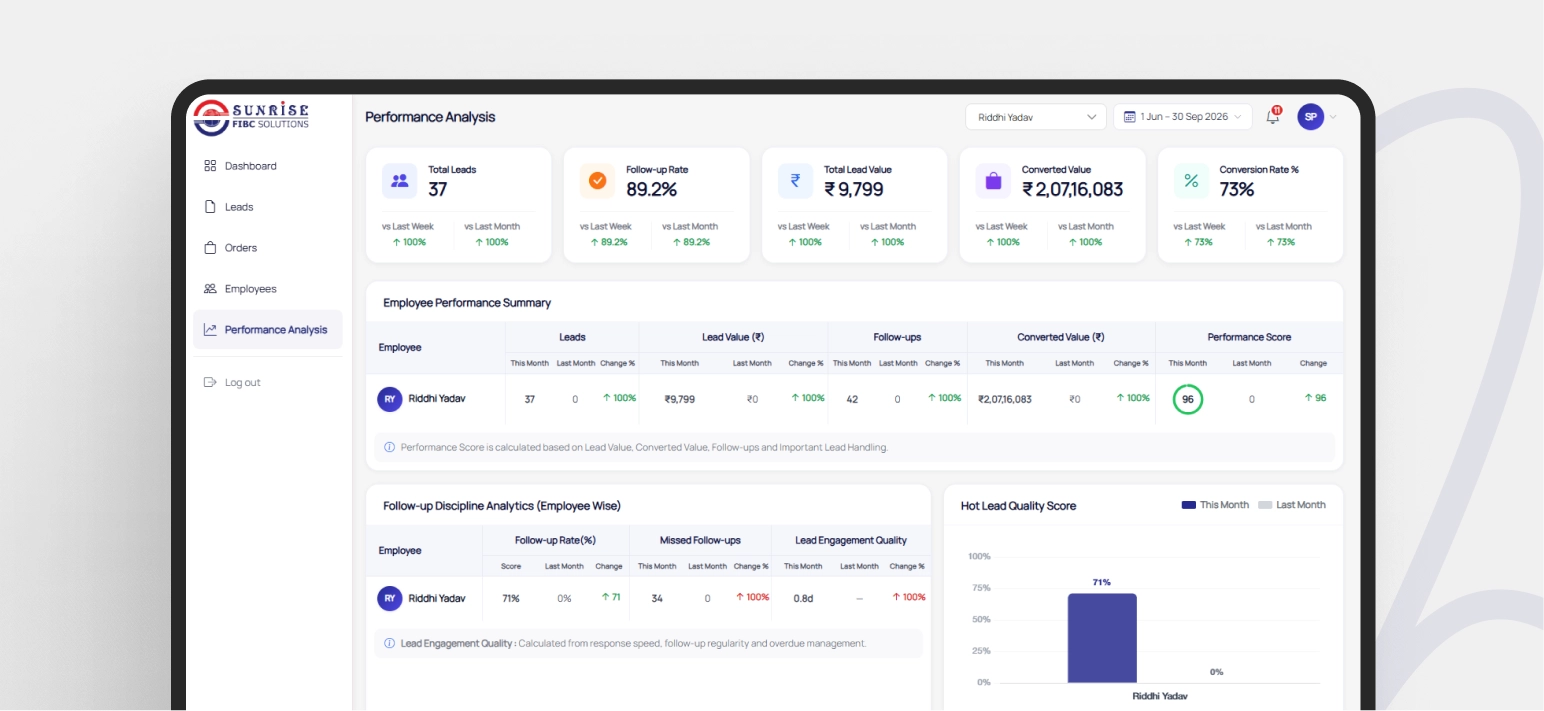The height and width of the screenshot is (711, 1544).
Task: Click the Leads document icon
Action: 210,207
